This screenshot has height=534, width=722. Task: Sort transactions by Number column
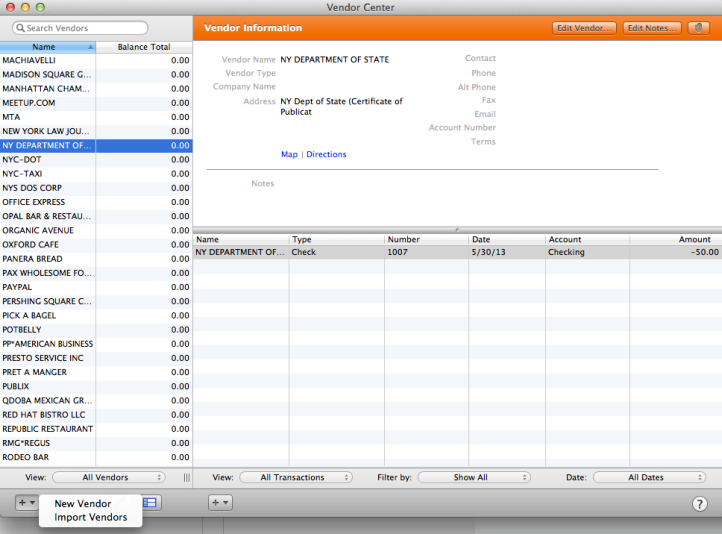[426, 239]
